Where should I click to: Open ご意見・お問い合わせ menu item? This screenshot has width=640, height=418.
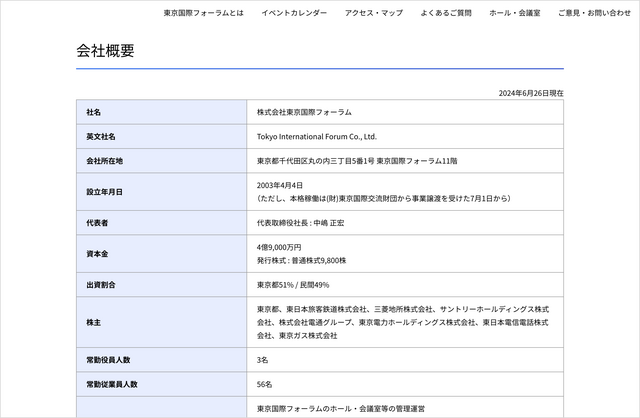594,13
